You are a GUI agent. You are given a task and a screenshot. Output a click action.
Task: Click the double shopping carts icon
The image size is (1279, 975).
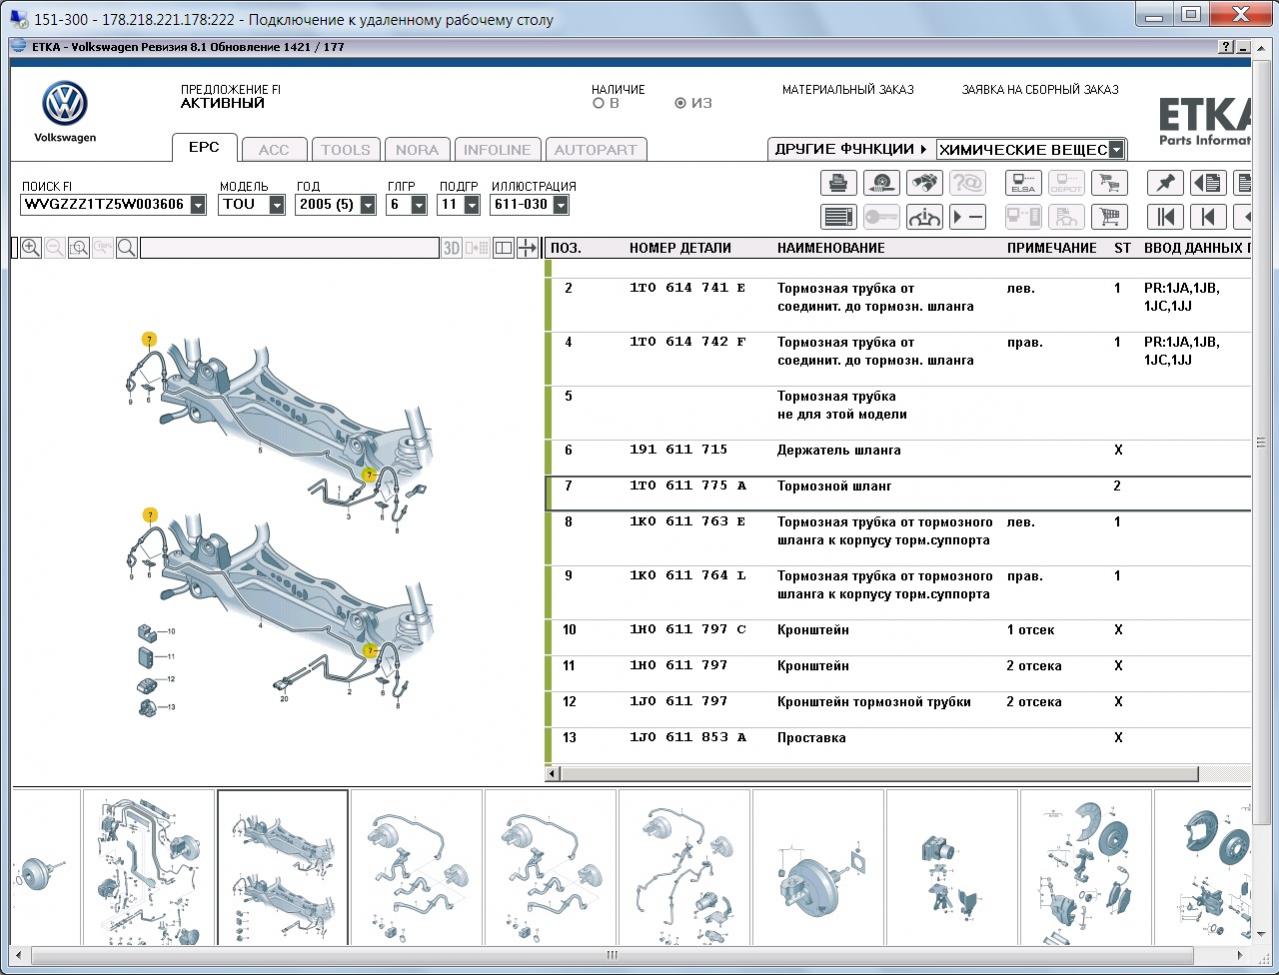(1109, 183)
